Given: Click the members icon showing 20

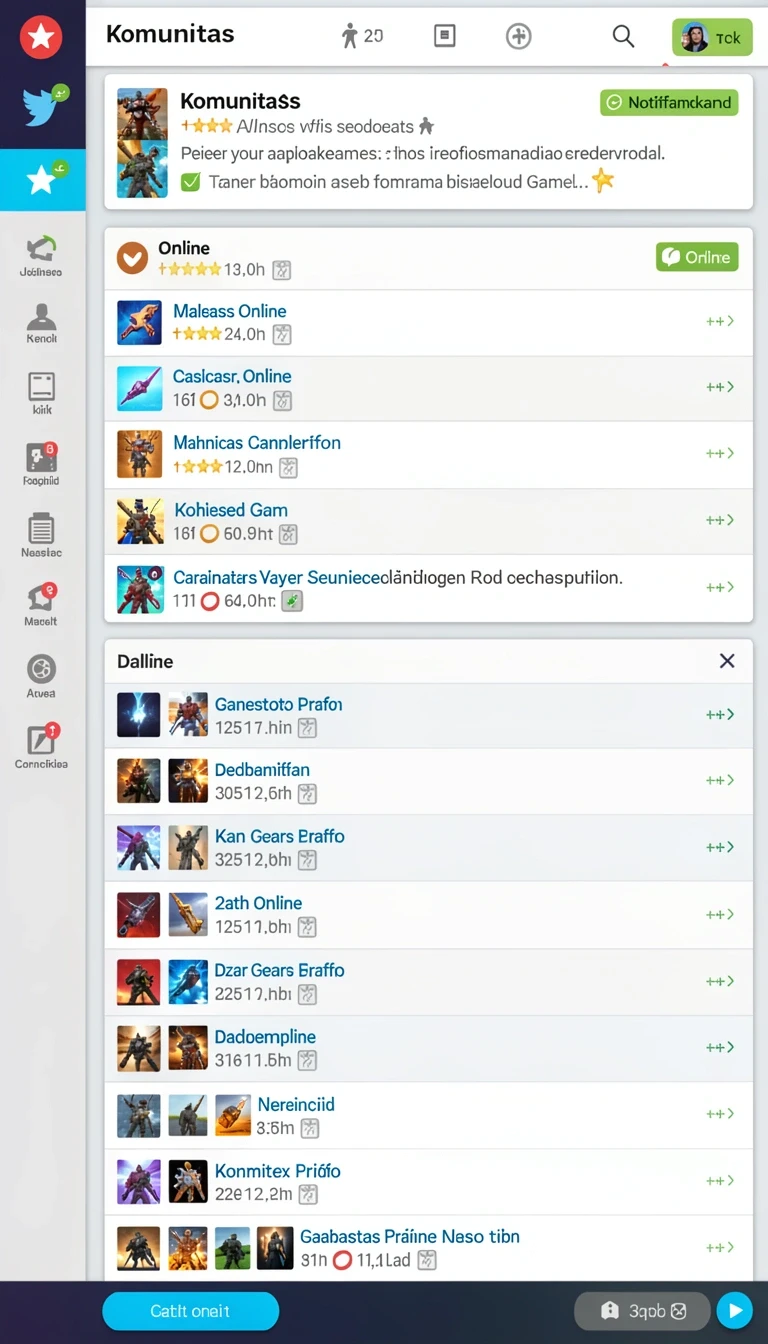Looking at the screenshot, I should [362, 36].
